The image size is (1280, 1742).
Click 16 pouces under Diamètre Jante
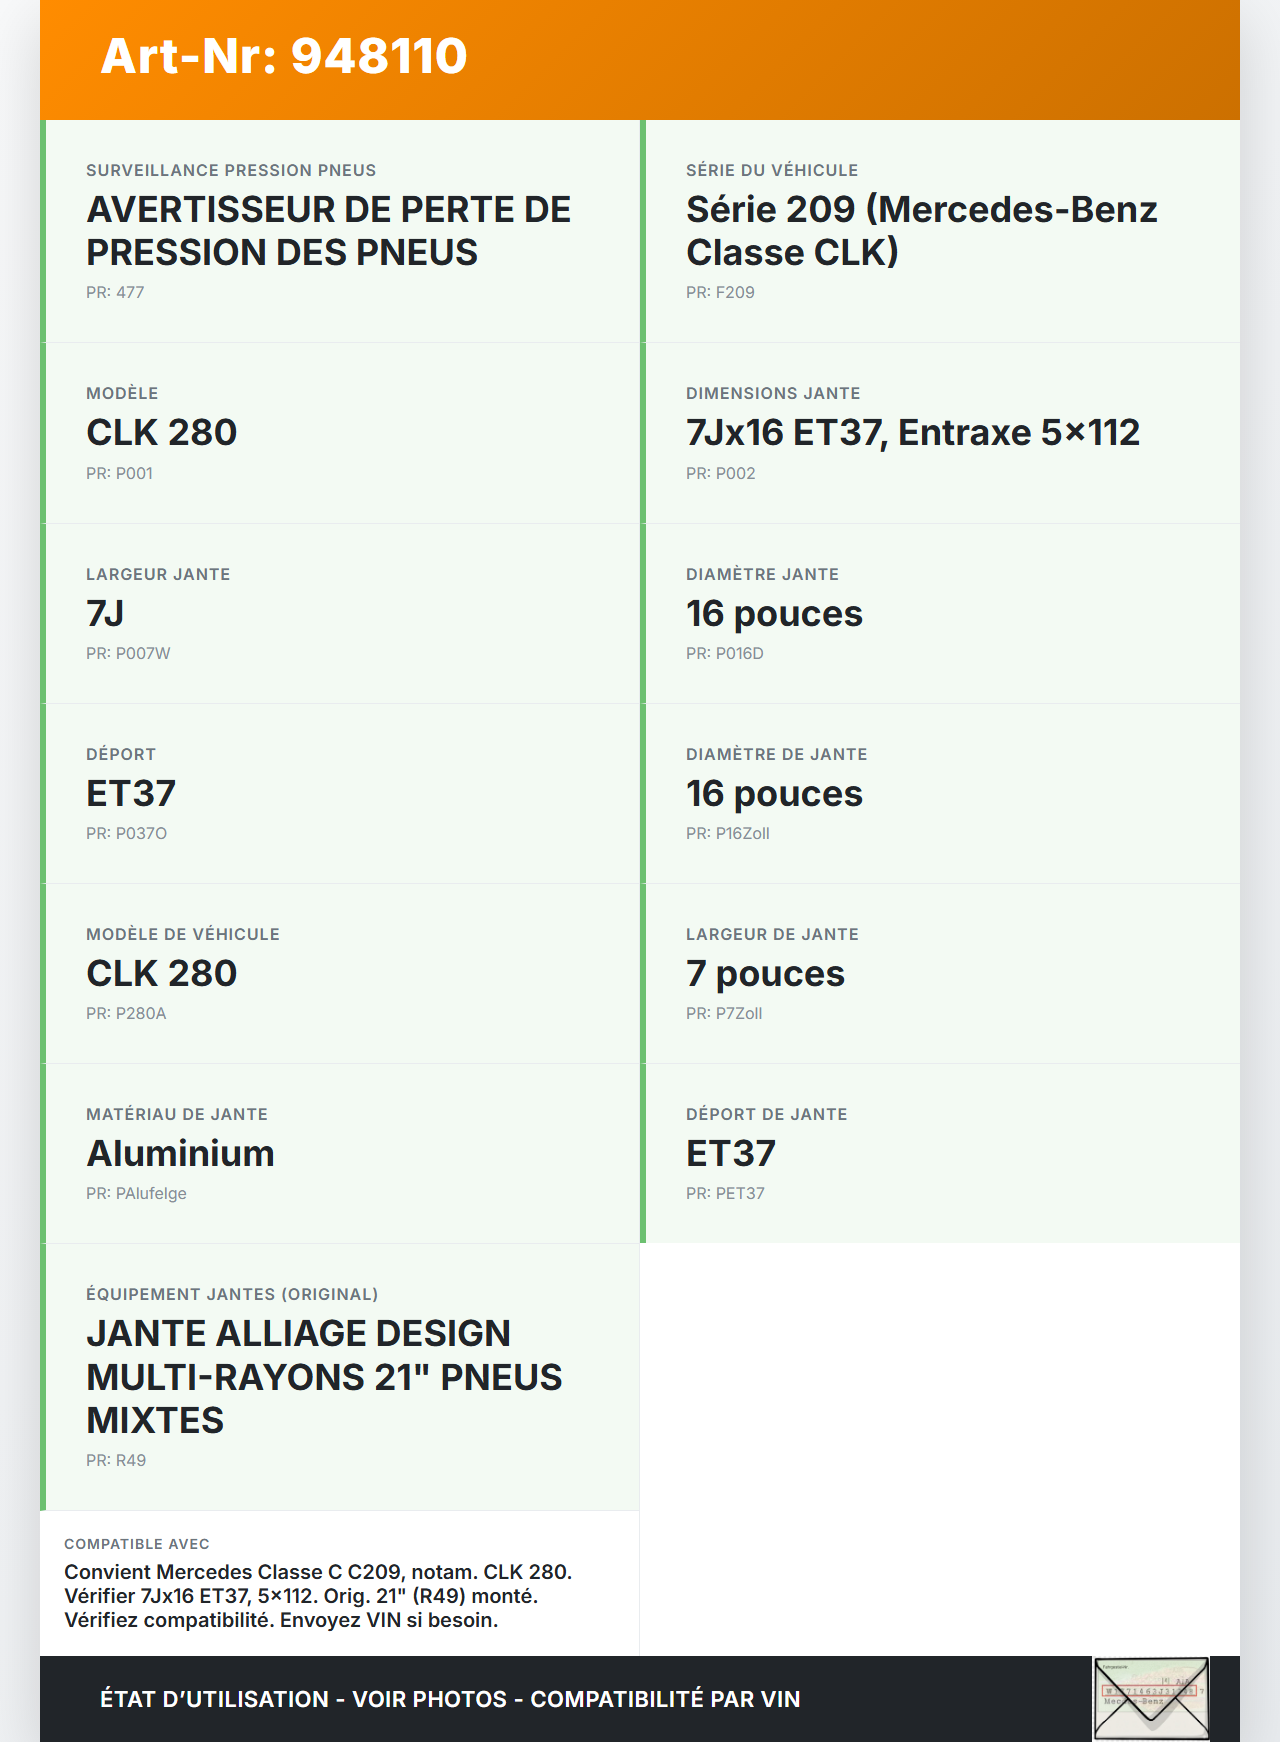pyautogui.click(x=774, y=613)
